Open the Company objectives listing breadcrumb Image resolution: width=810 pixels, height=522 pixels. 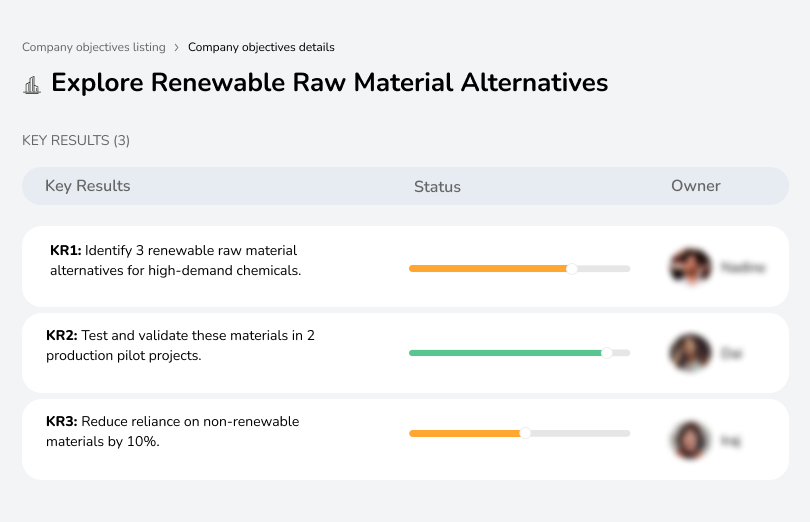[94, 47]
